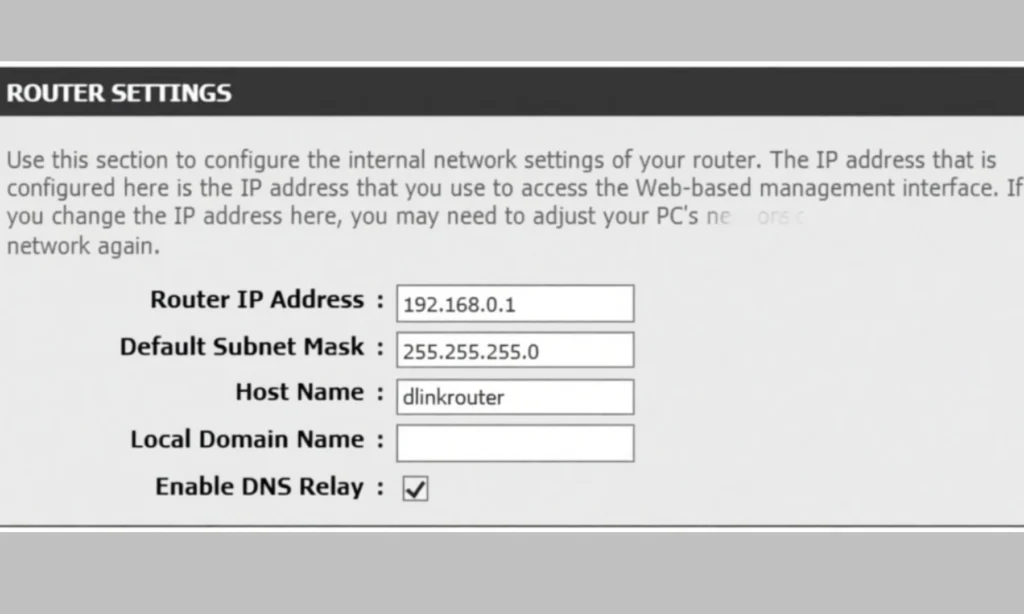Click the dlinkrouter hostname text
The width and height of the screenshot is (1024, 614).
pos(449,397)
